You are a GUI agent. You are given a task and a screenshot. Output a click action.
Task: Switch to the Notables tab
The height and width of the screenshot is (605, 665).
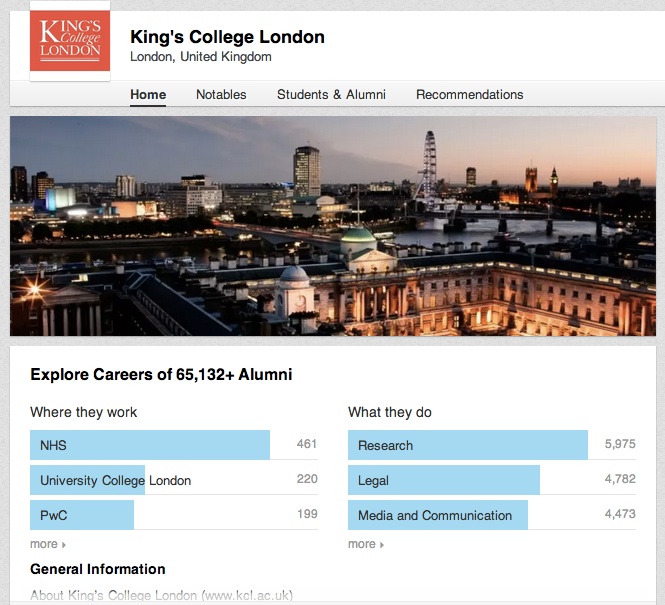(x=221, y=95)
